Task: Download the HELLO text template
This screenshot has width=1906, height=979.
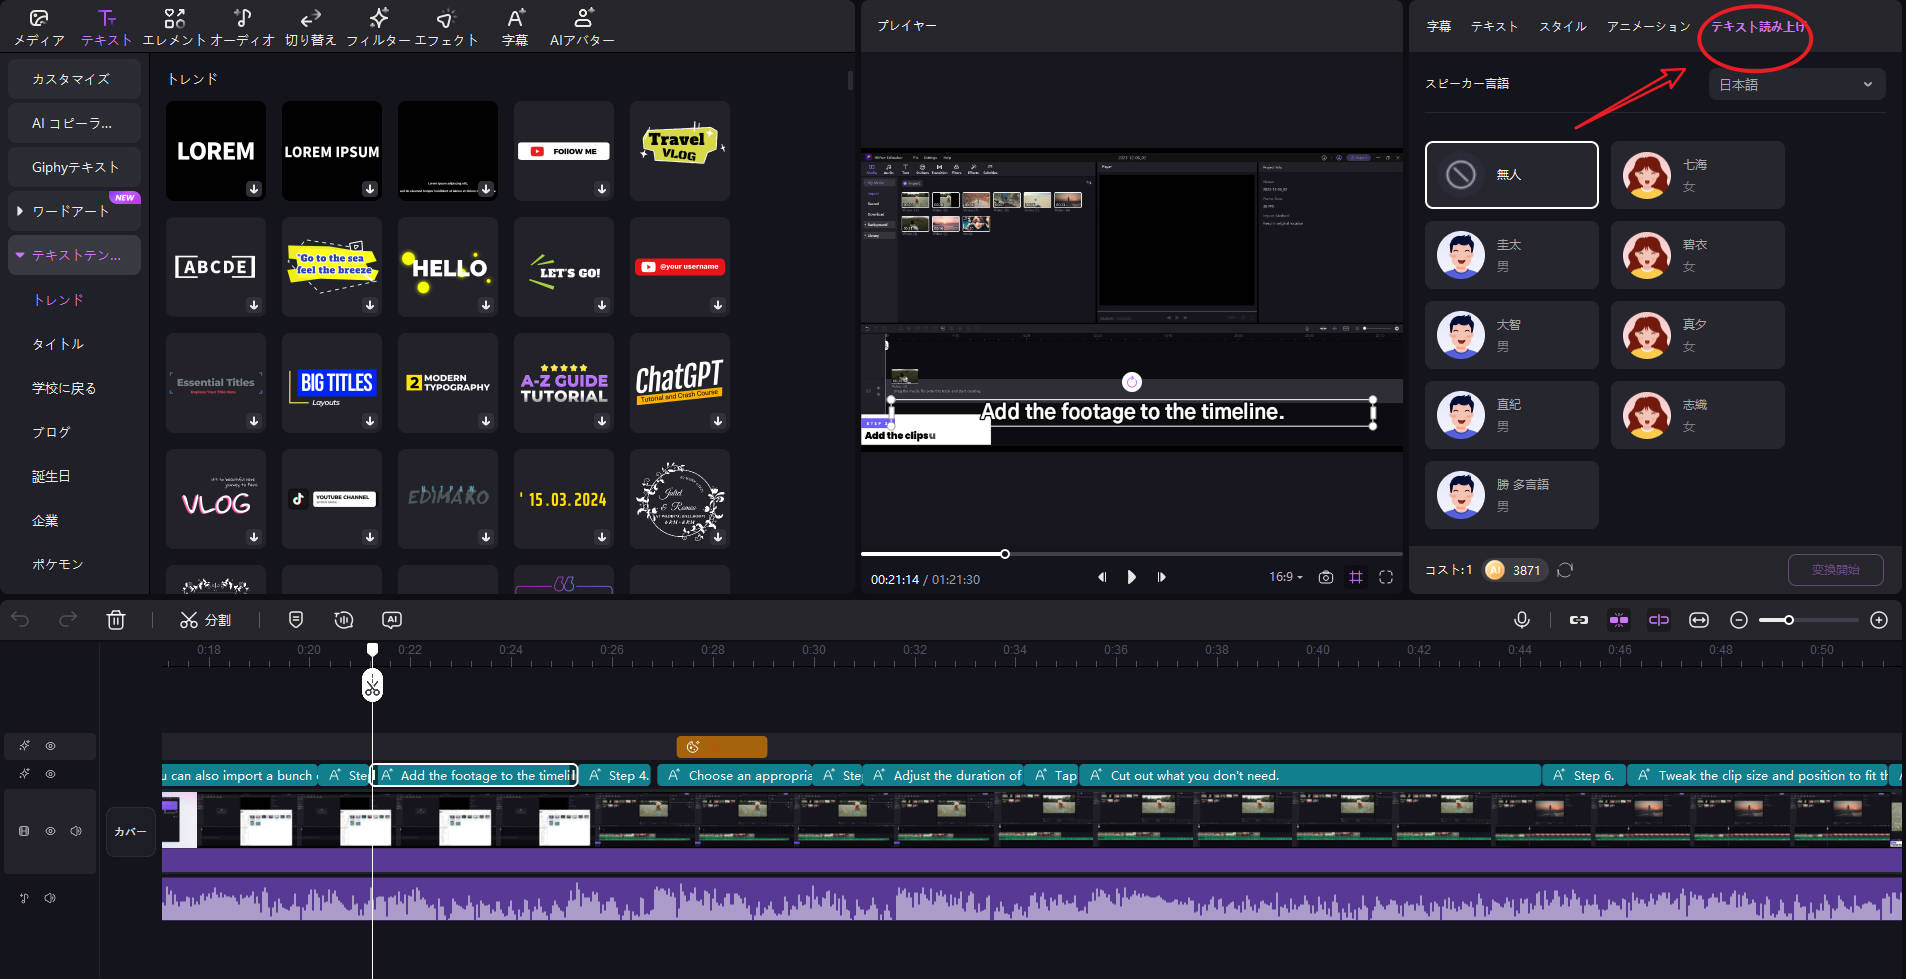Action: (x=486, y=305)
